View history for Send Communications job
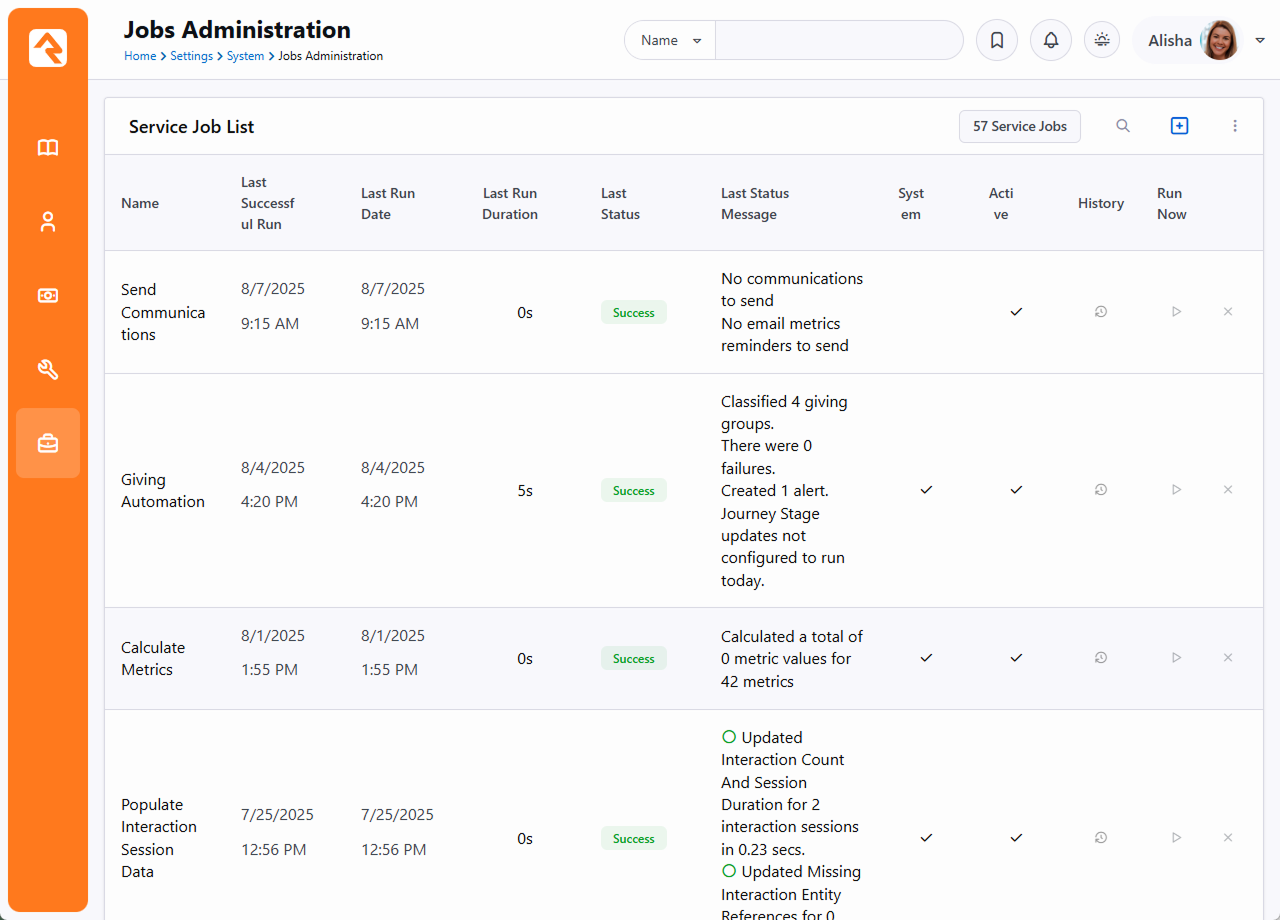Viewport: 1280px width, 920px height. (1100, 312)
